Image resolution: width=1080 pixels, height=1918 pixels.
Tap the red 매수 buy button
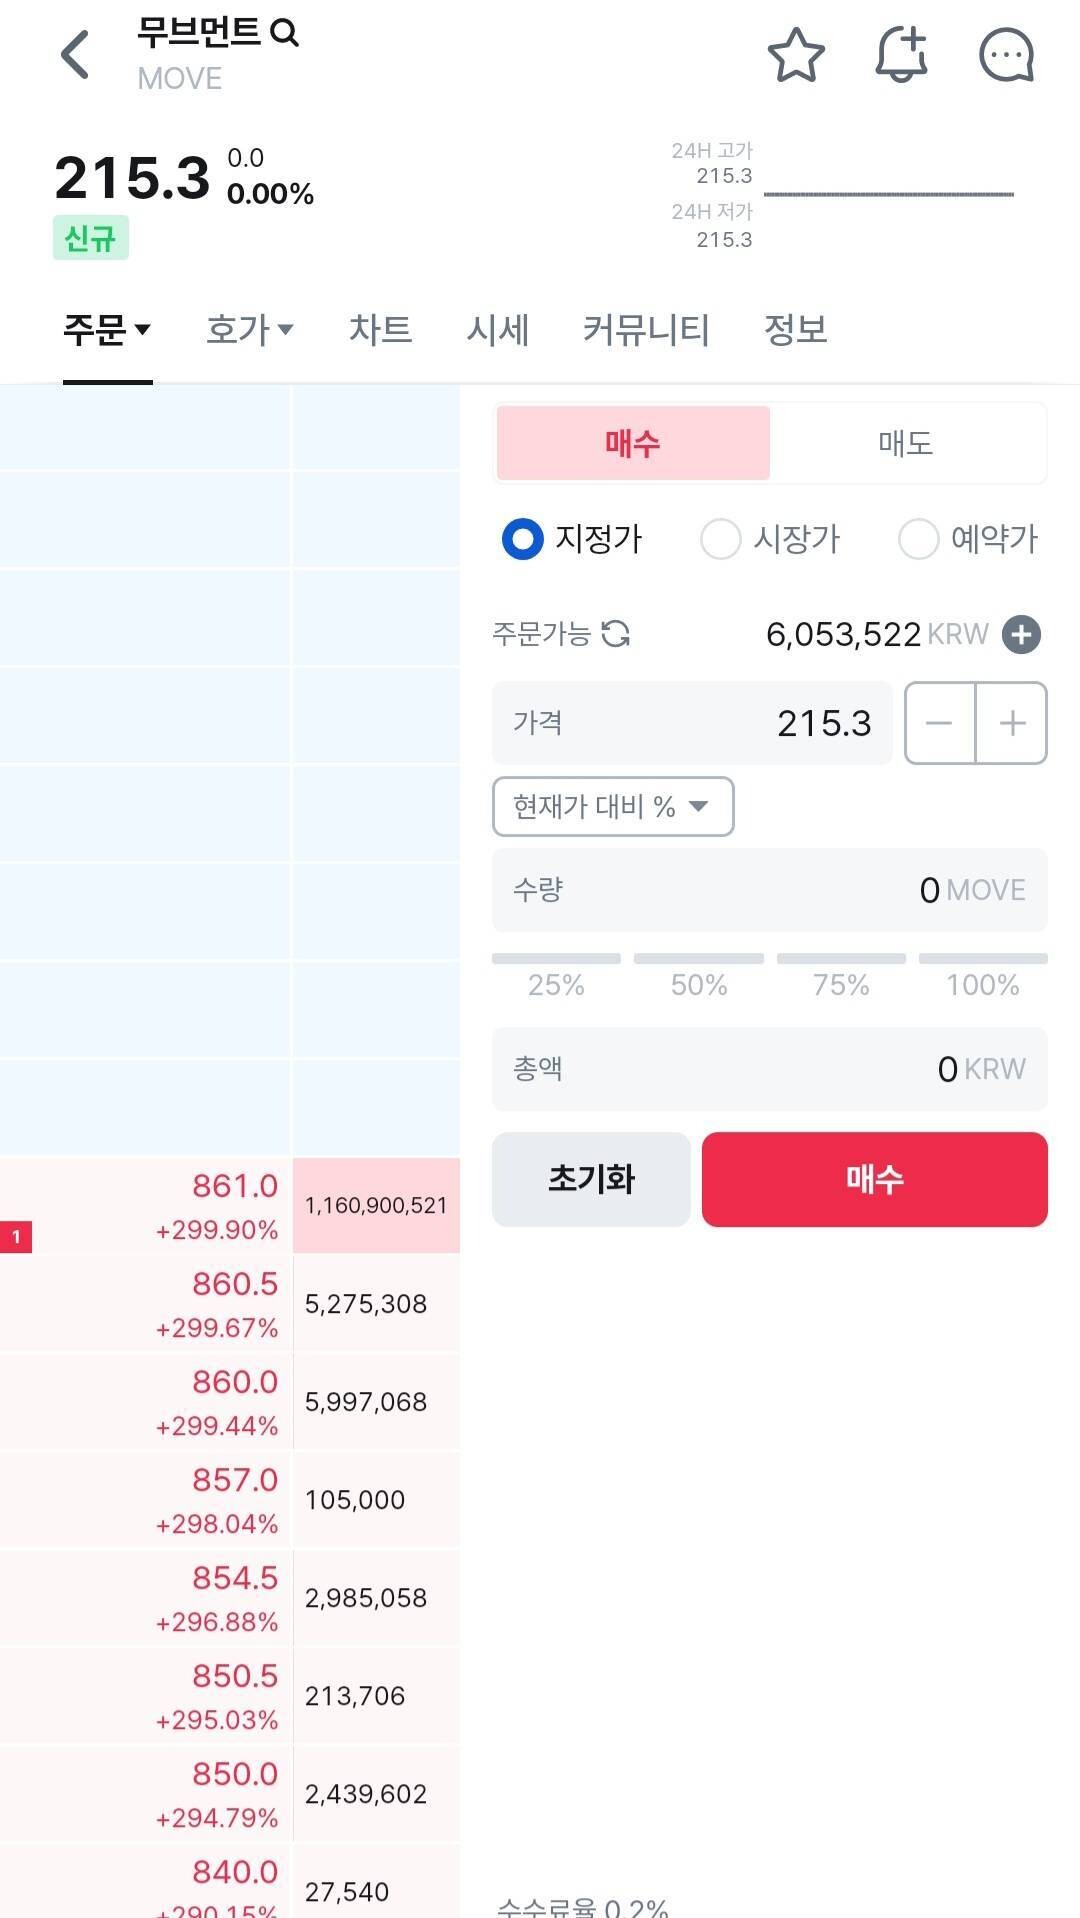(874, 1180)
